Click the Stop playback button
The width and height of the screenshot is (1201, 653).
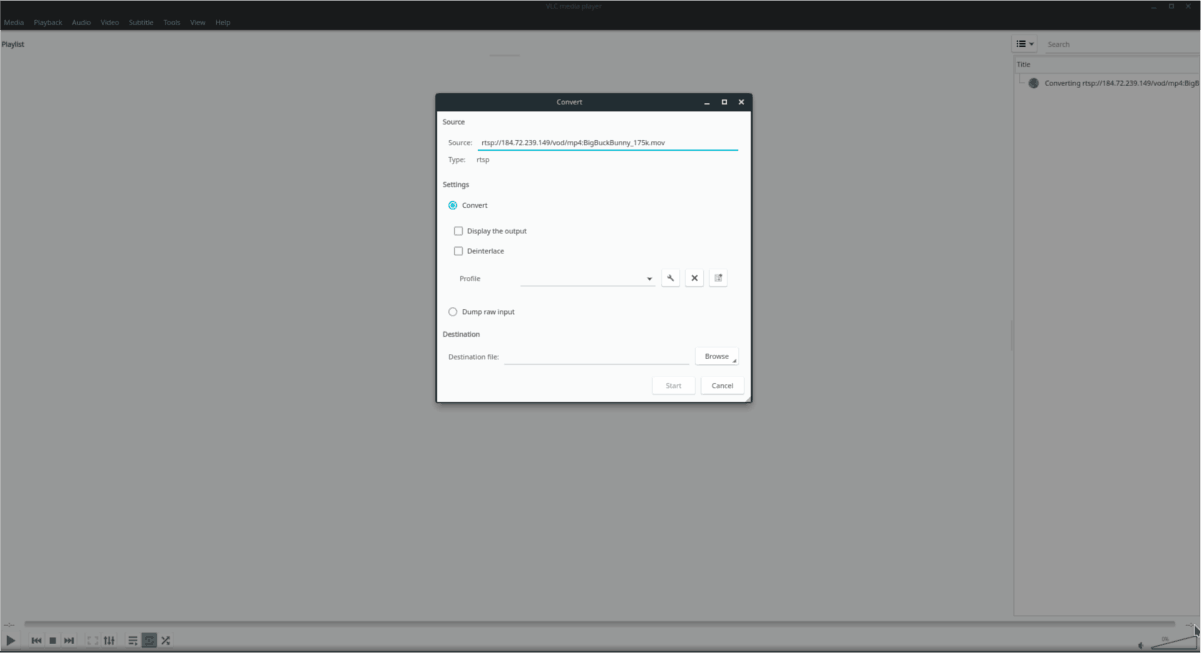52,640
